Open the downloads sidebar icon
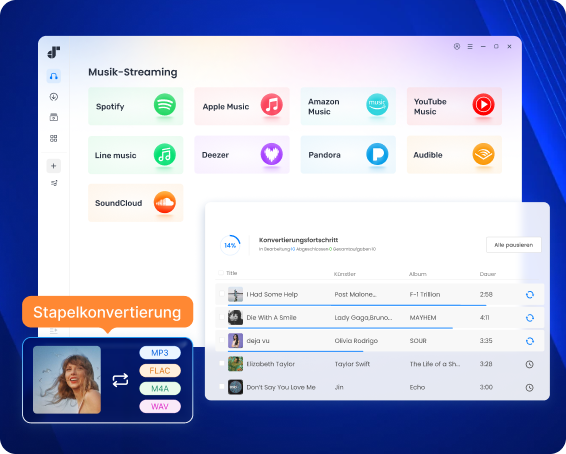Screen dimensions: 566x454 pyautogui.click(x=54, y=97)
